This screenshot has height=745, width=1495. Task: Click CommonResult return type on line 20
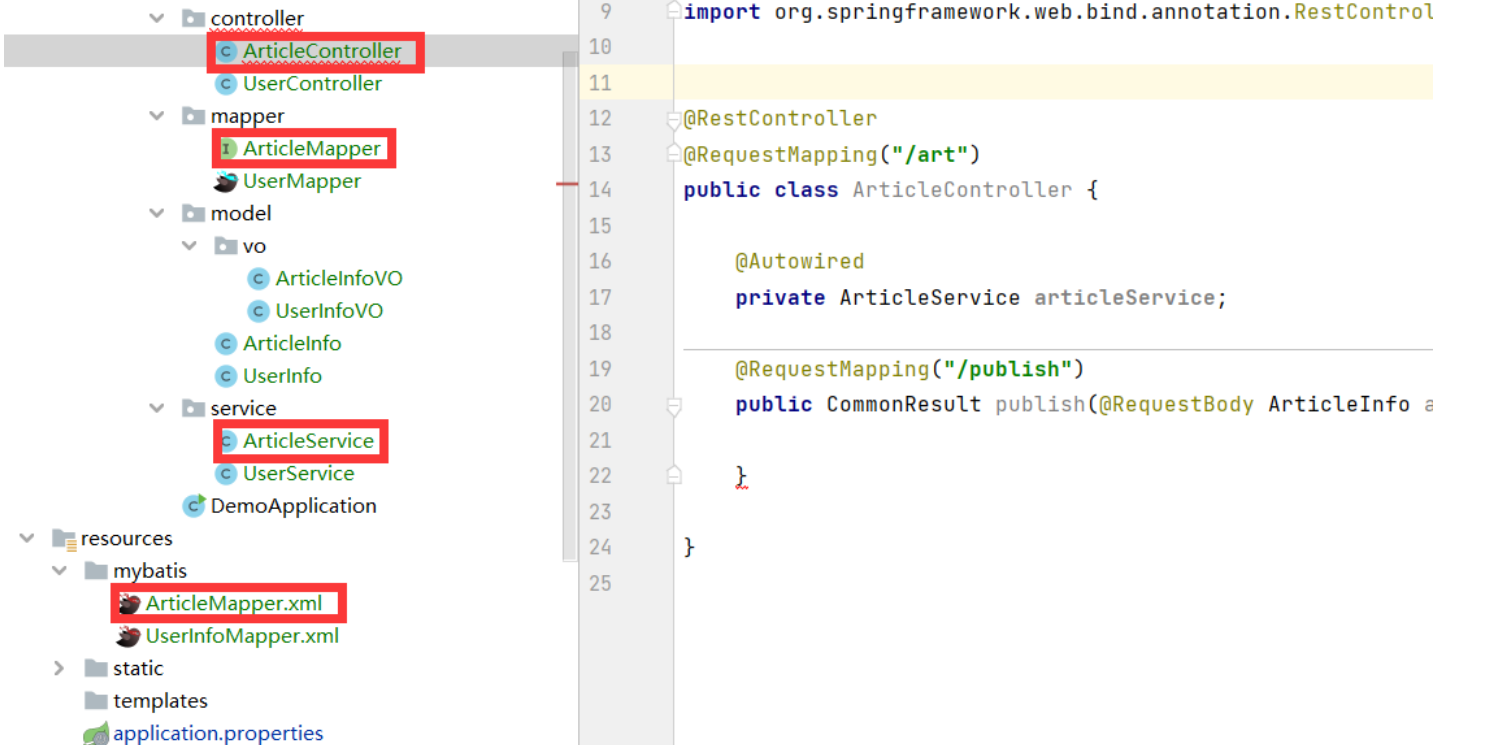click(904, 404)
